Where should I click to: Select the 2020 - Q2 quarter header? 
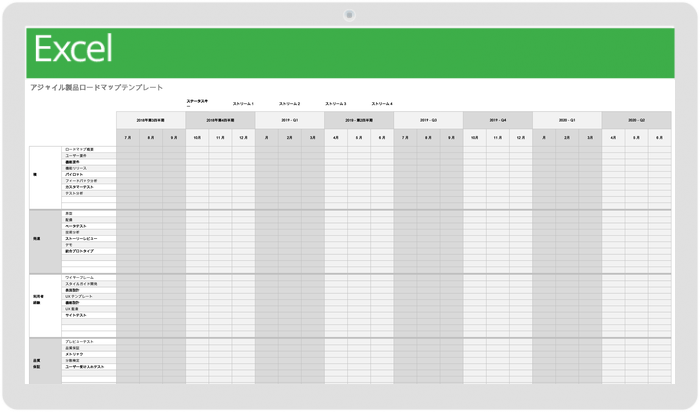636,120
